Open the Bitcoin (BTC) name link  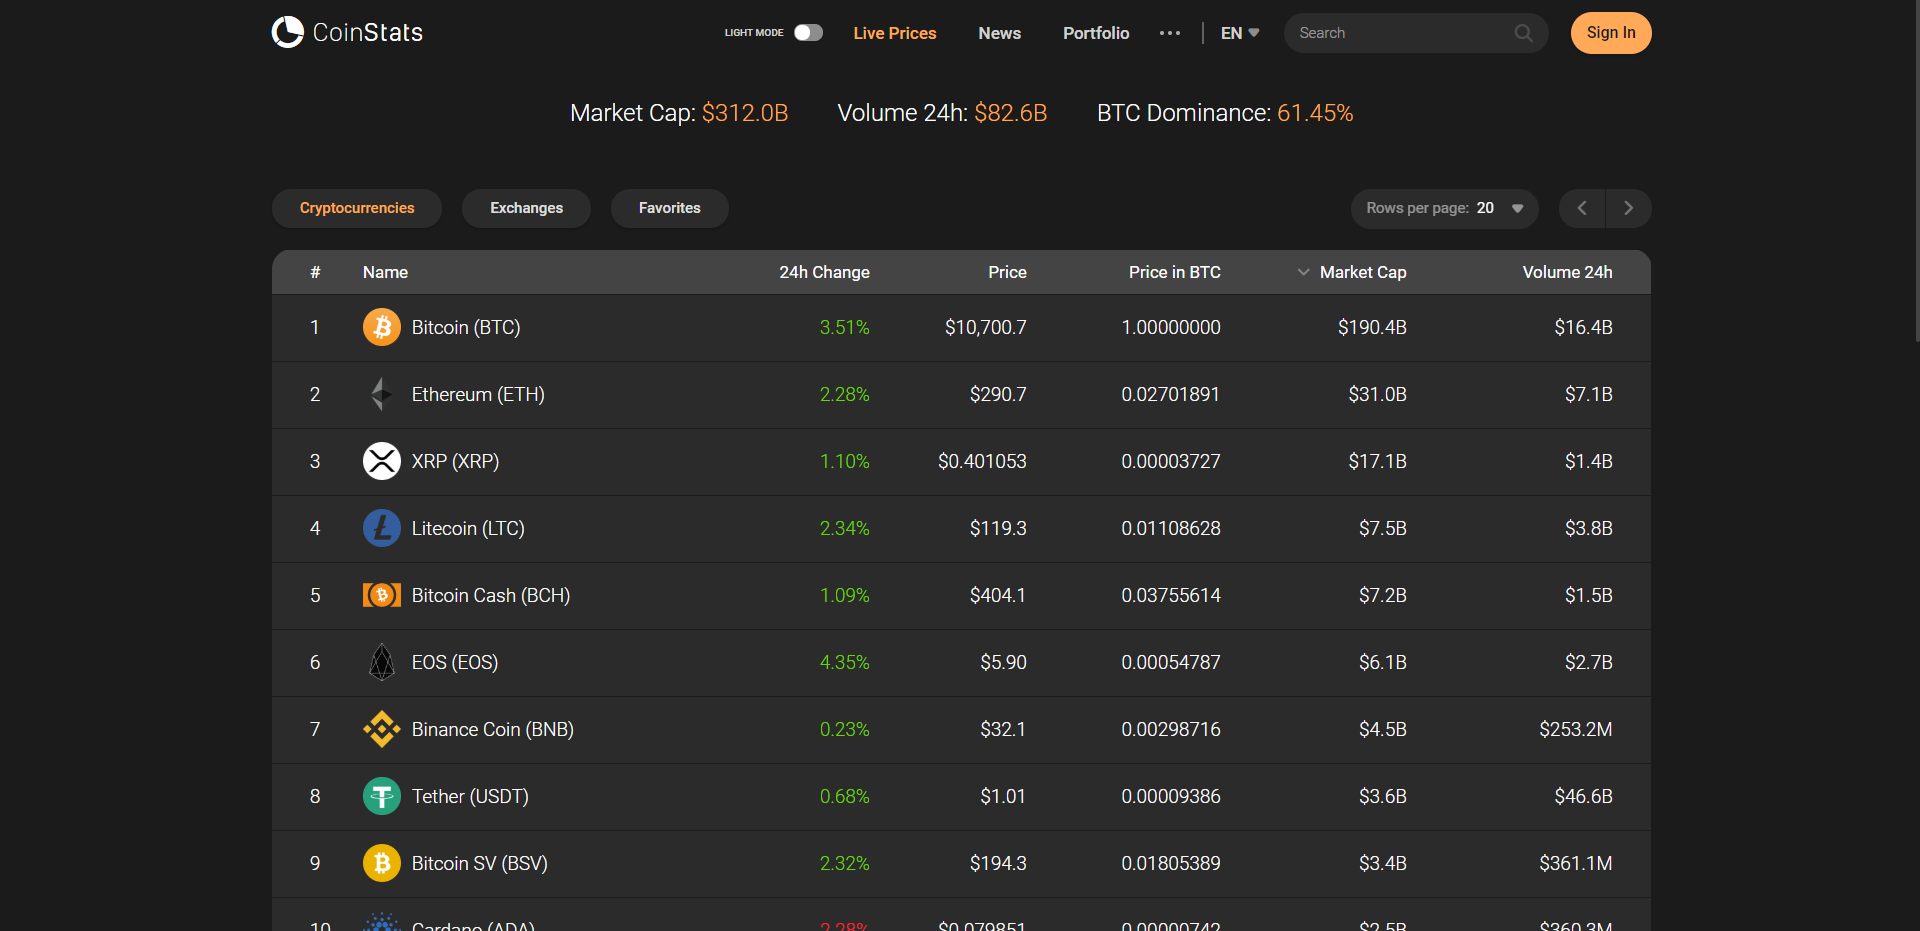pyautogui.click(x=466, y=327)
